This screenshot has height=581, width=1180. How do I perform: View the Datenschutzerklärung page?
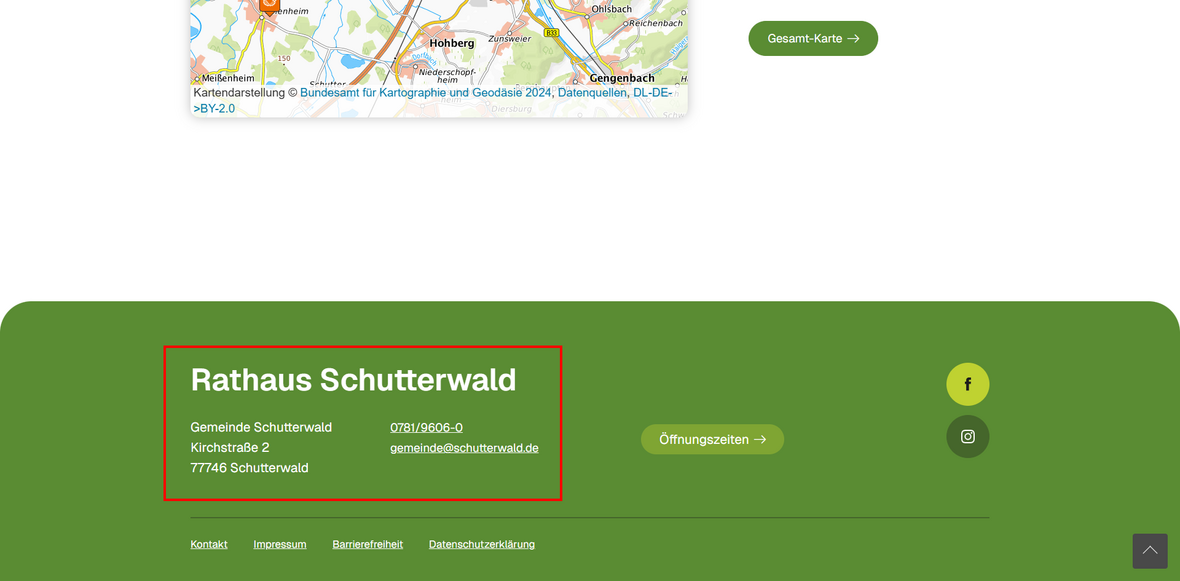pyautogui.click(x=481, y=545)
